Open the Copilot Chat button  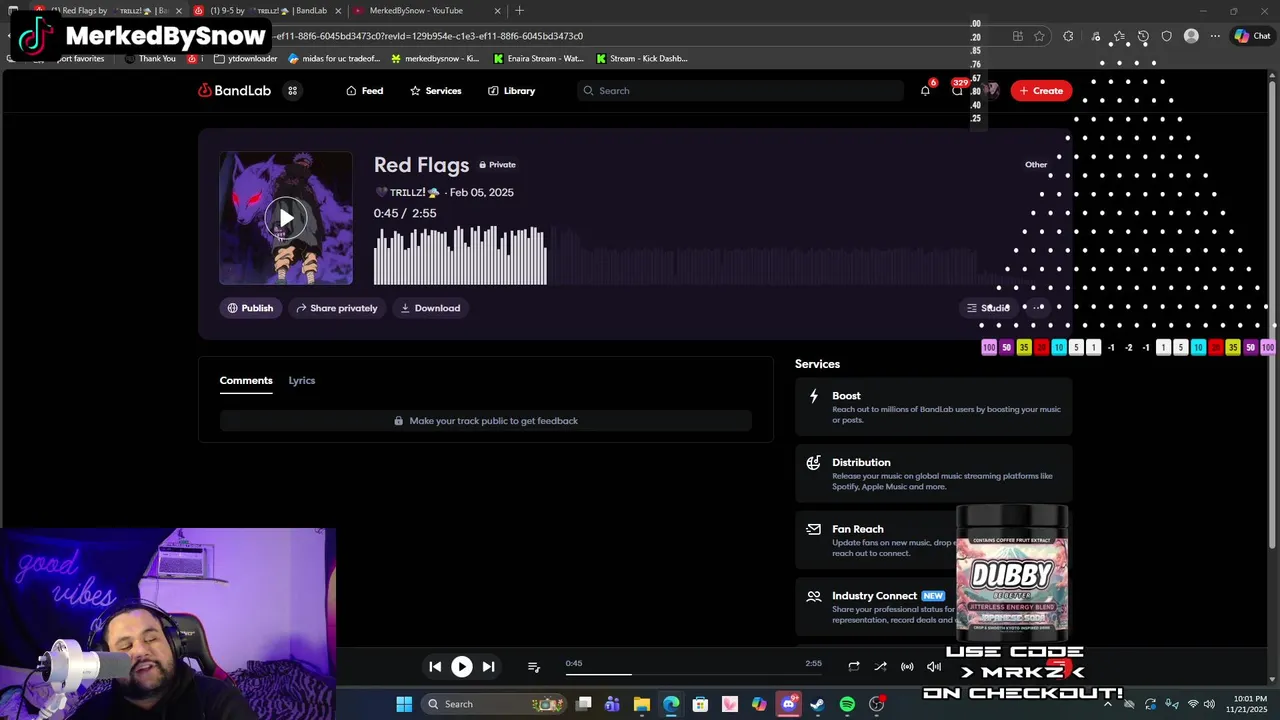1253,36
